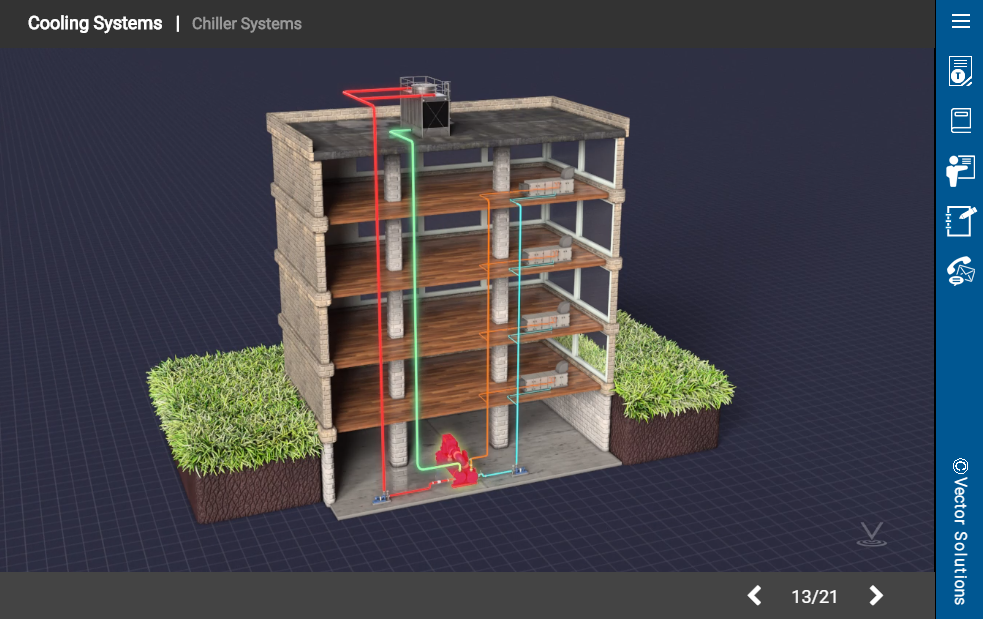Click the 13/21 page counter
The image size is (983, 619).
click(814, 597)
